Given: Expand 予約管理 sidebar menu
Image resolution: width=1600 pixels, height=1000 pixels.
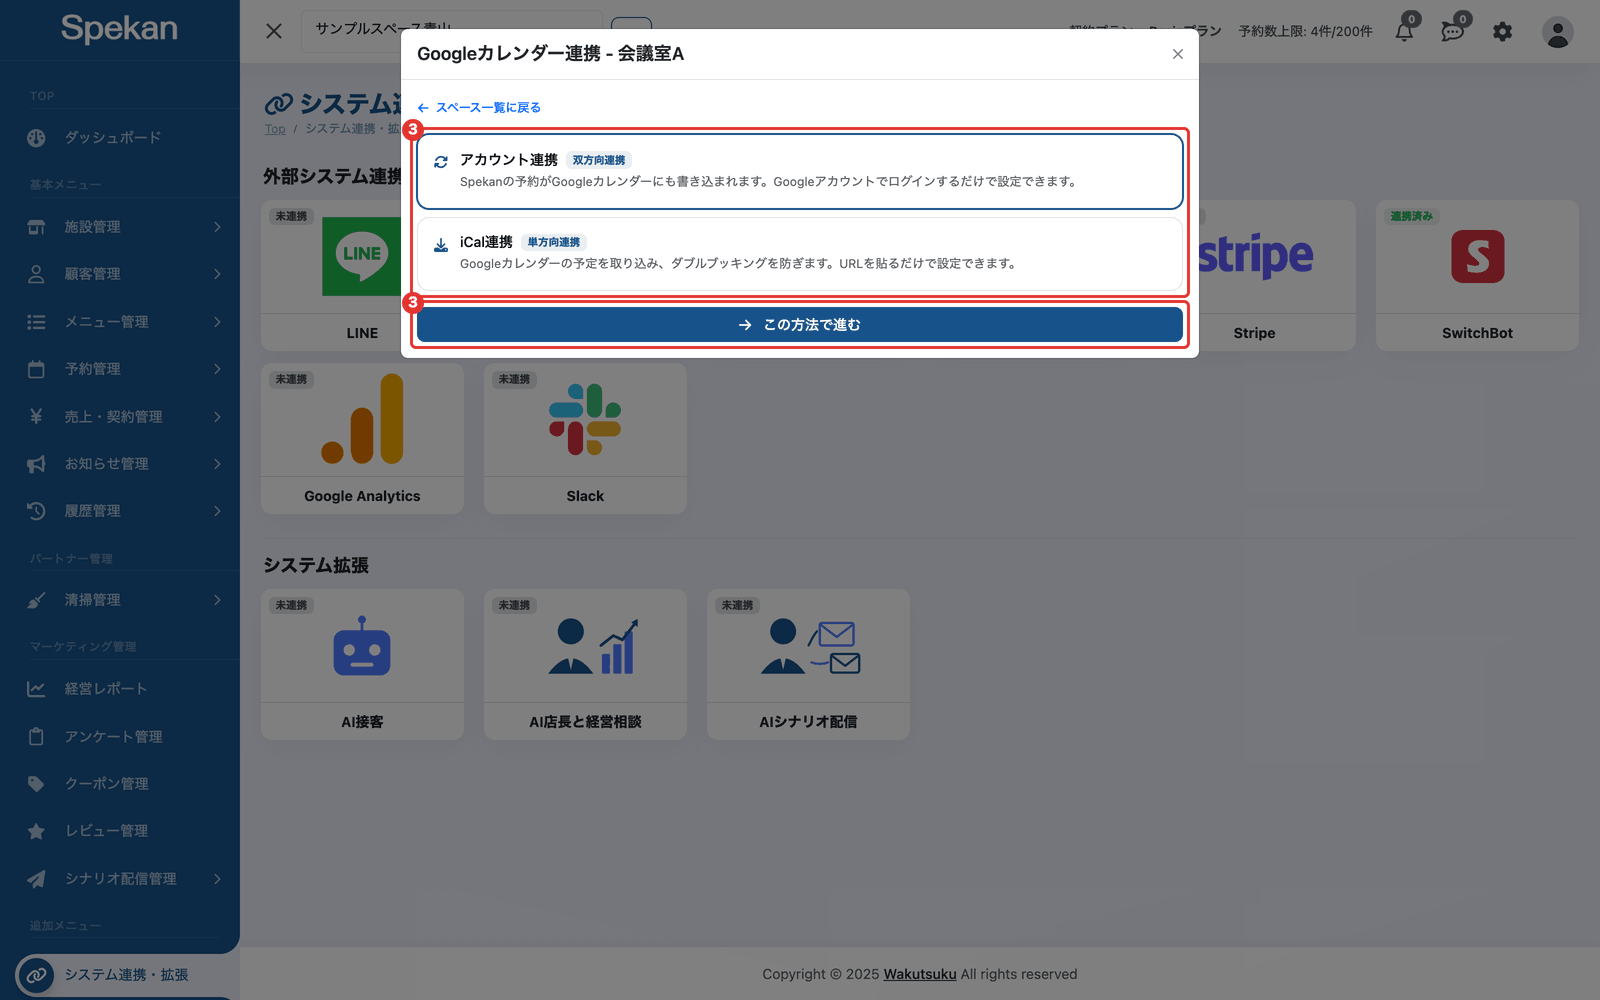Looking at the screenshot, I should click(x=120, y=369).
